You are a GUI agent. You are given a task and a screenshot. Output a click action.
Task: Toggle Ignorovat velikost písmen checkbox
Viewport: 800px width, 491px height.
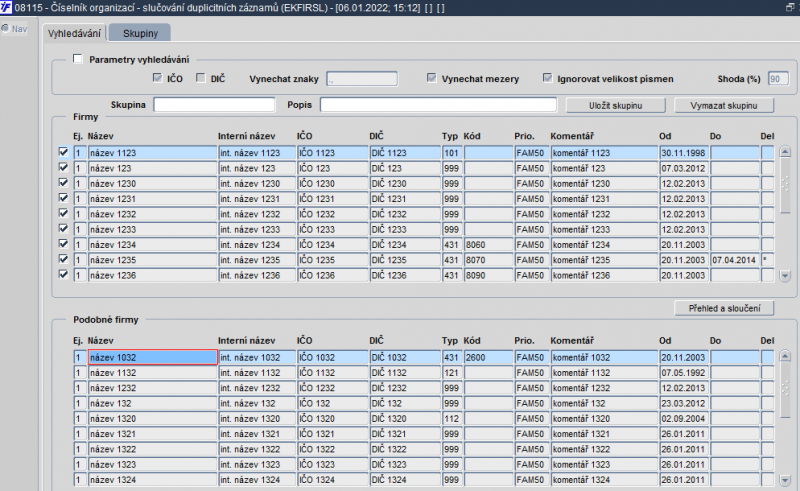coord(547,78)
